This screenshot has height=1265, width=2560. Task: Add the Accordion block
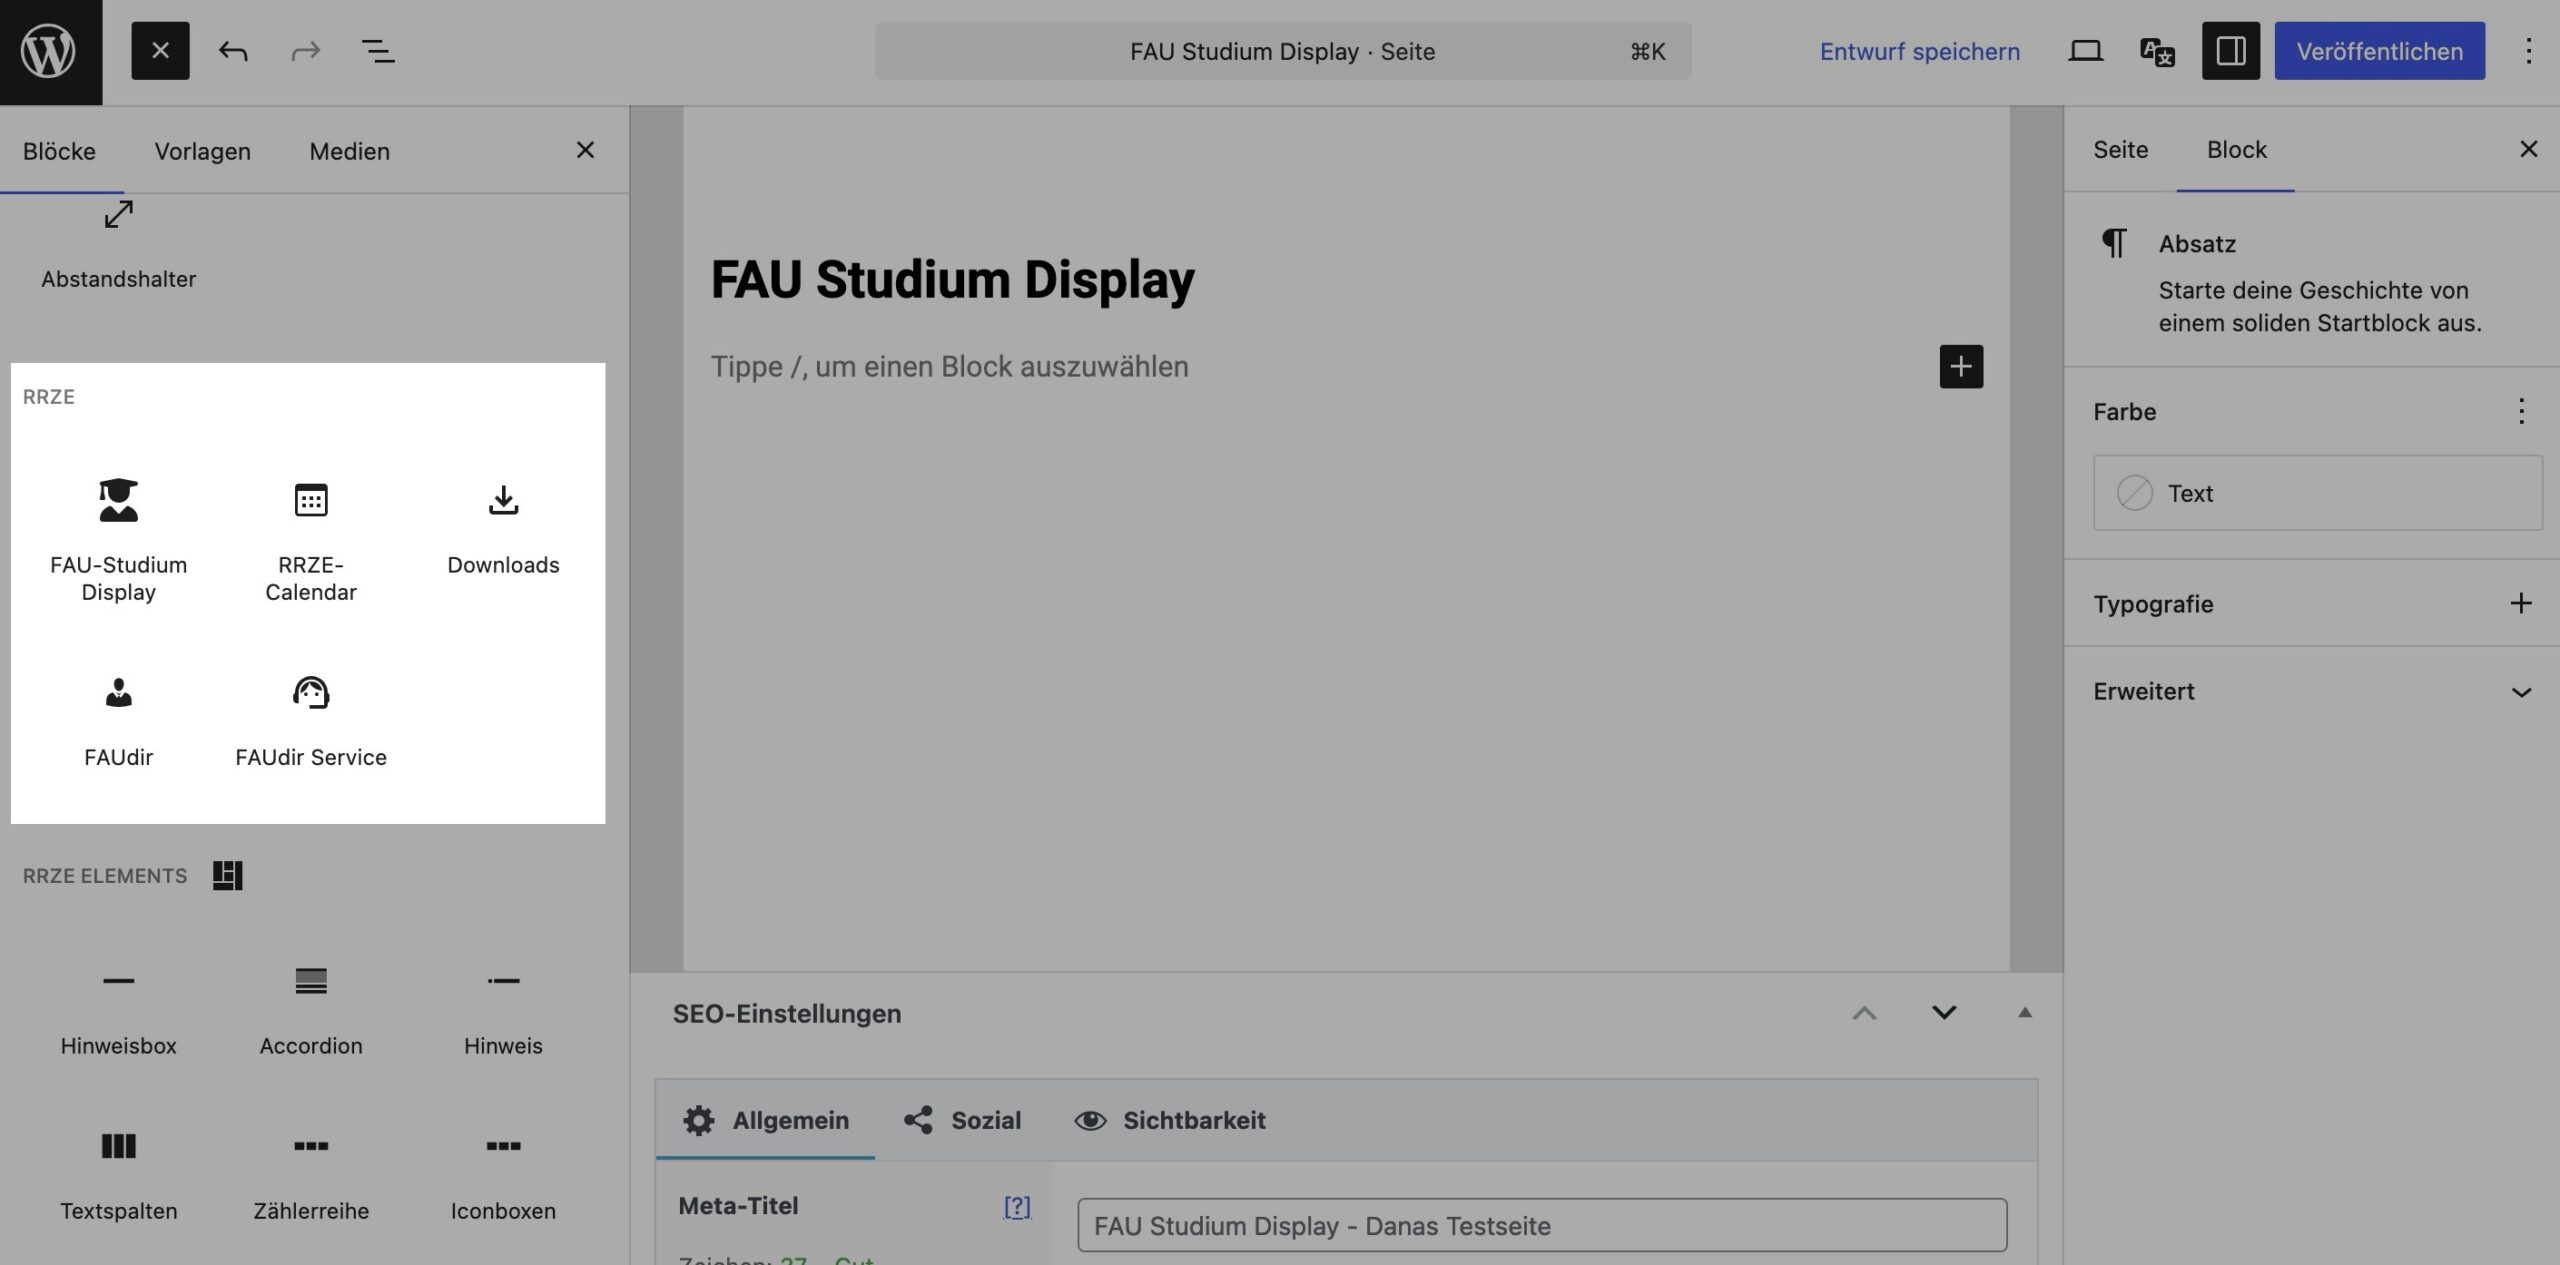pyautogui.click(x=310, y=1008)
